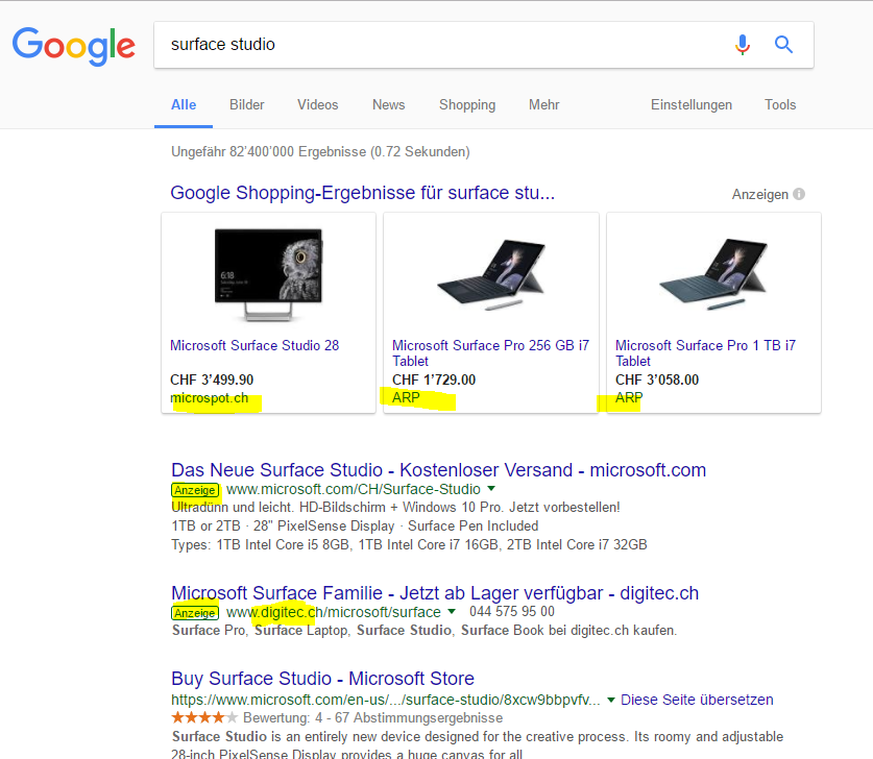Click the star rating for Microsoft Store

[x=204, y=718]
